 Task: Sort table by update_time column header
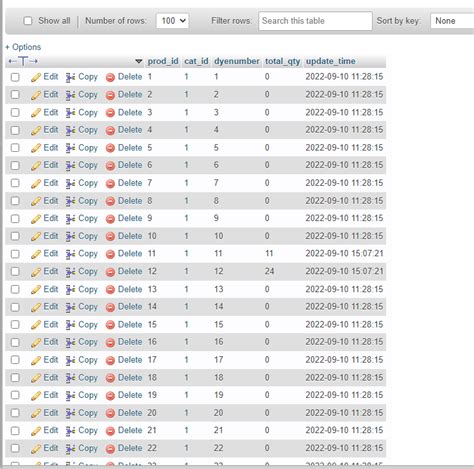pyautogui.click(x=331, y=61)
